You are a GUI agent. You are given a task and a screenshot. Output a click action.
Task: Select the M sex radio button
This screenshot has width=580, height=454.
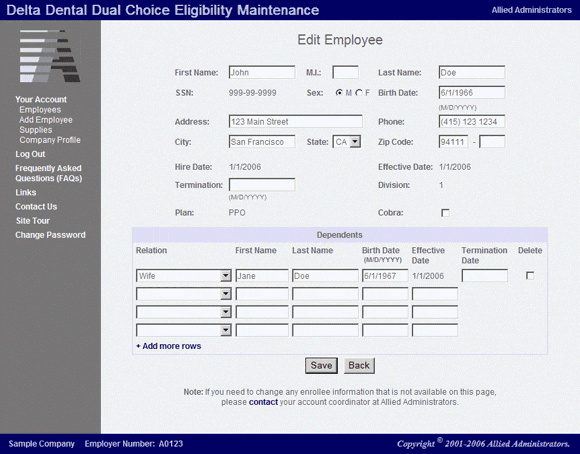[x=339, y=93]
